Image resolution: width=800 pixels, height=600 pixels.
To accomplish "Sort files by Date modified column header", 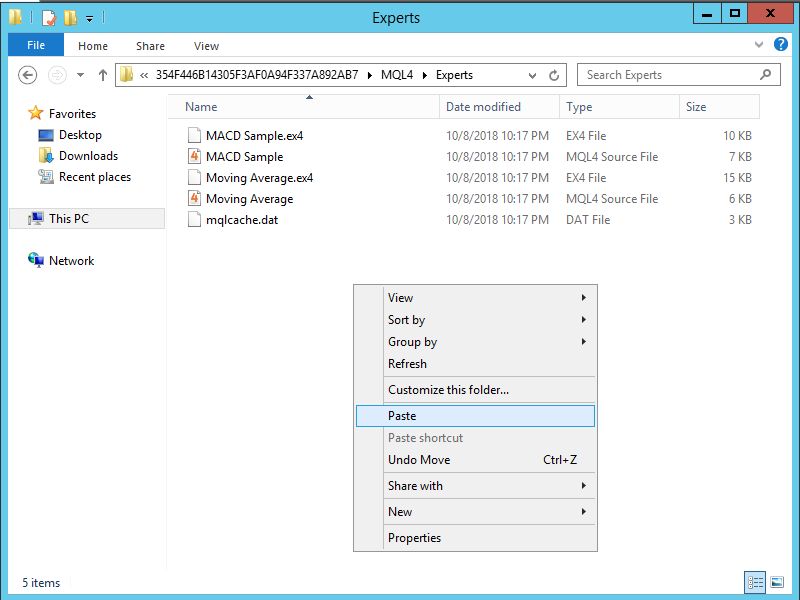I will coord(483,107).
